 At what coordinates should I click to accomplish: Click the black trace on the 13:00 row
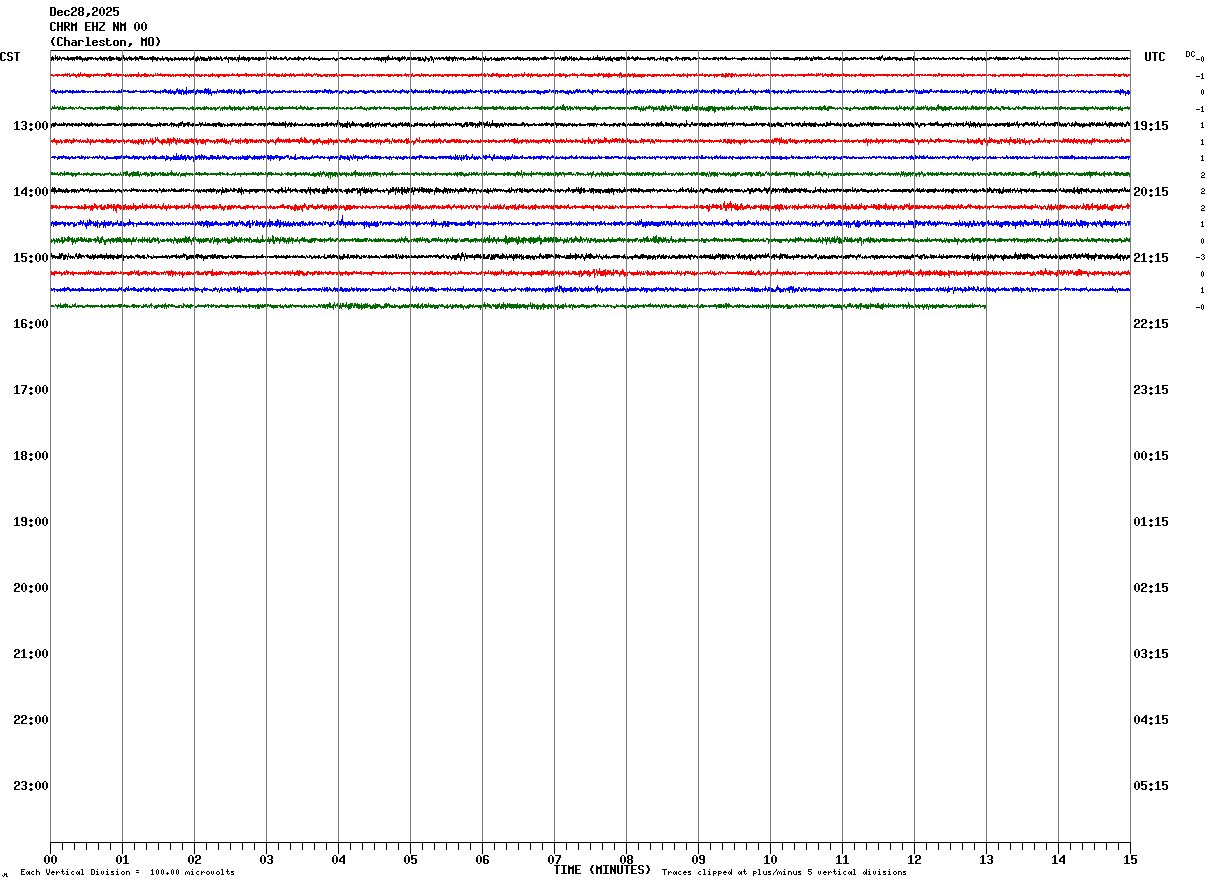coord(590,125)
